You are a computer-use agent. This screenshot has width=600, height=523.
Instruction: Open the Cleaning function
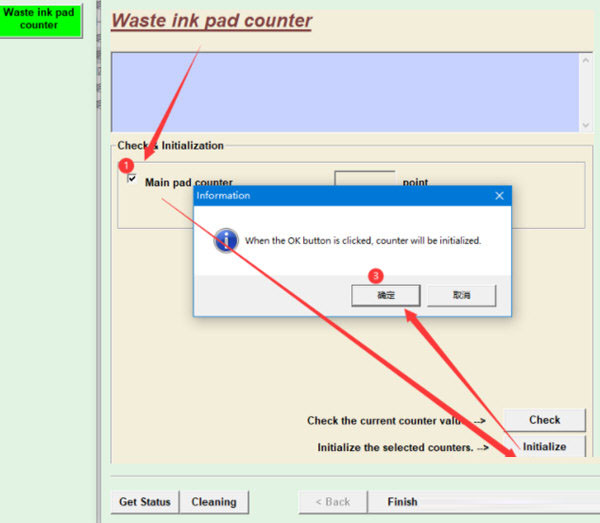214,502
